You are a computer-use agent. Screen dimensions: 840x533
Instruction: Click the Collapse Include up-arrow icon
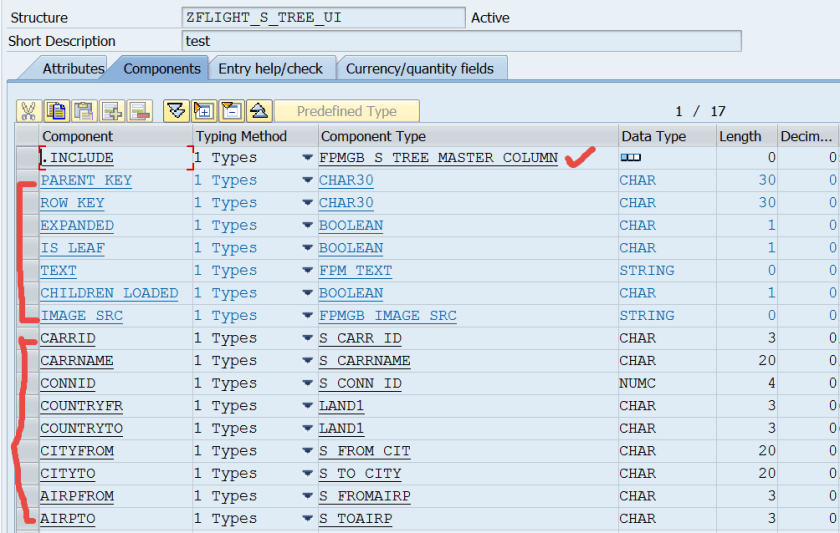tap(258, 111)
